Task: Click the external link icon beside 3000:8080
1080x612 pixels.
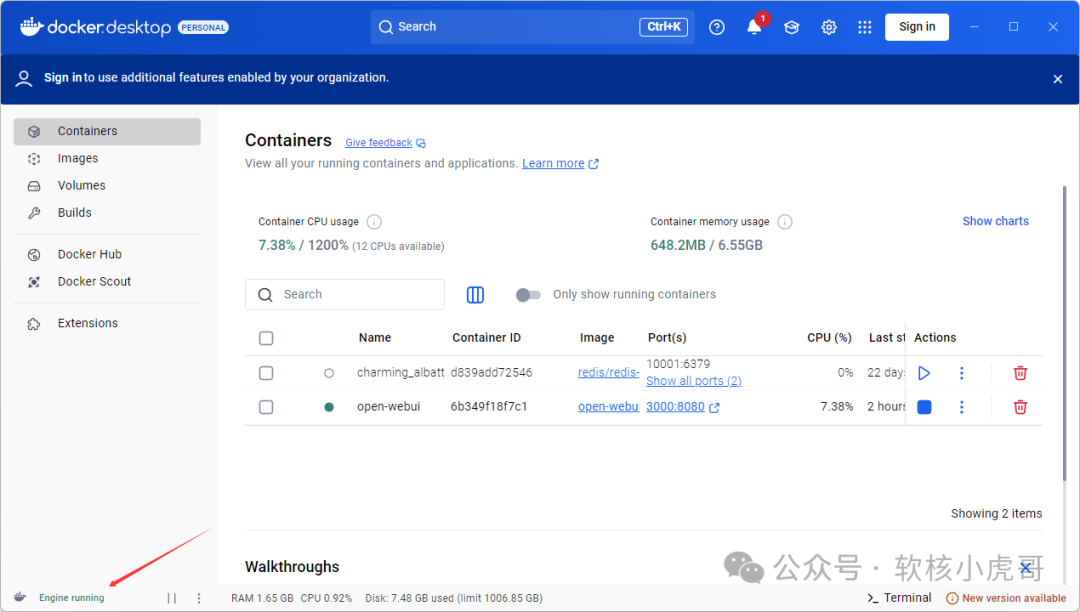Action: 714,408
